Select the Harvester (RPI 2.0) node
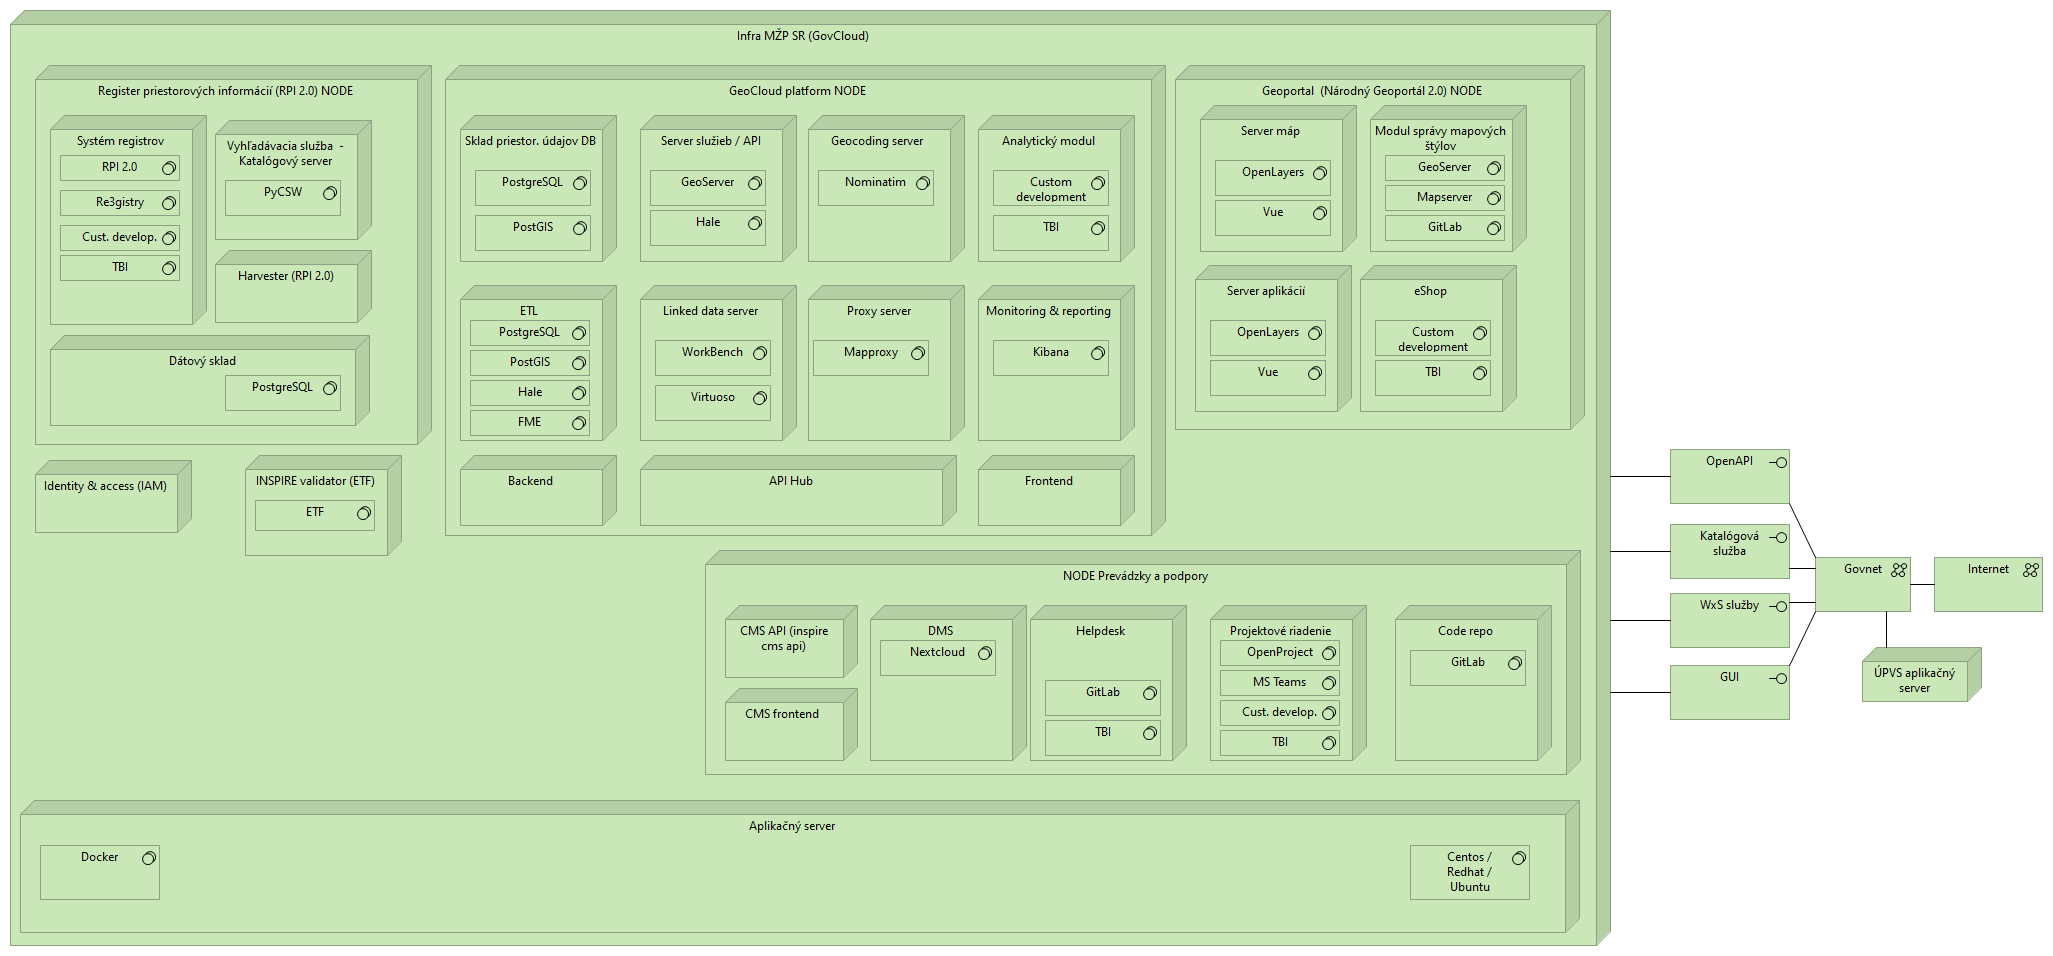This screenshot has width=2053, height=956. [293, 286]
